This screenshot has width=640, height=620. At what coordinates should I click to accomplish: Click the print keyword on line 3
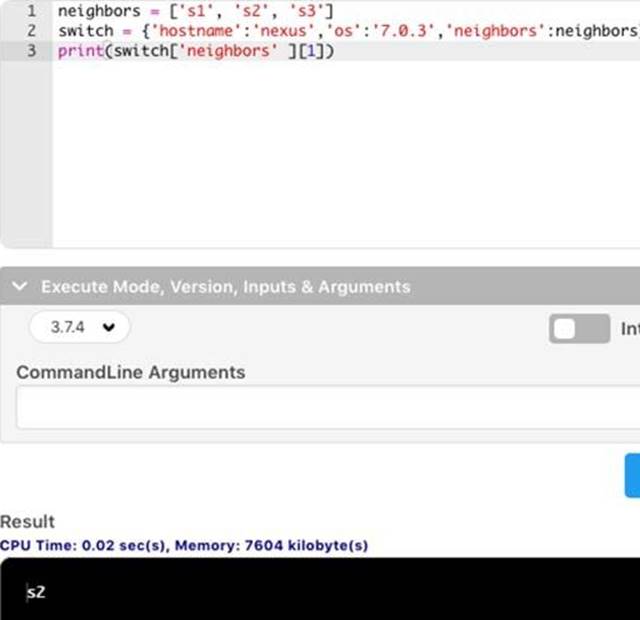coord(79,50)
